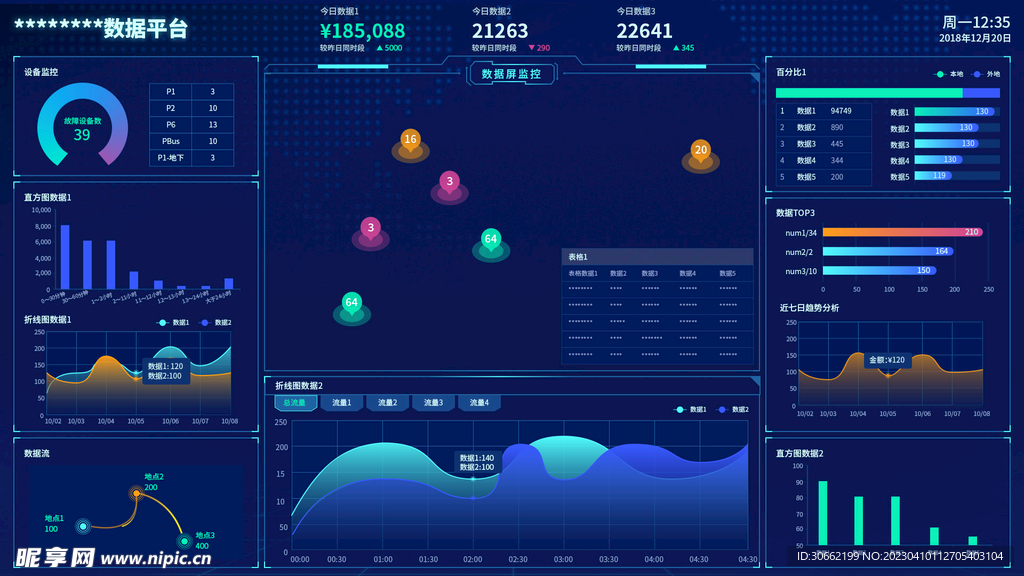Switch to the 总流量 tab
The height and width of the screenshot is (576, 1024).
[295, 403]
